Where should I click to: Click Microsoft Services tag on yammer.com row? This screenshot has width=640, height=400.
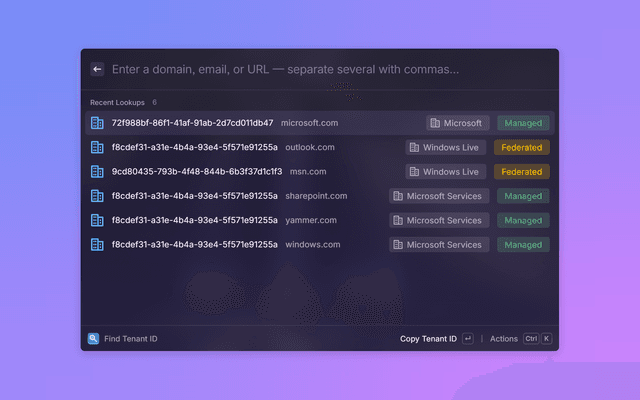point(439,220)
